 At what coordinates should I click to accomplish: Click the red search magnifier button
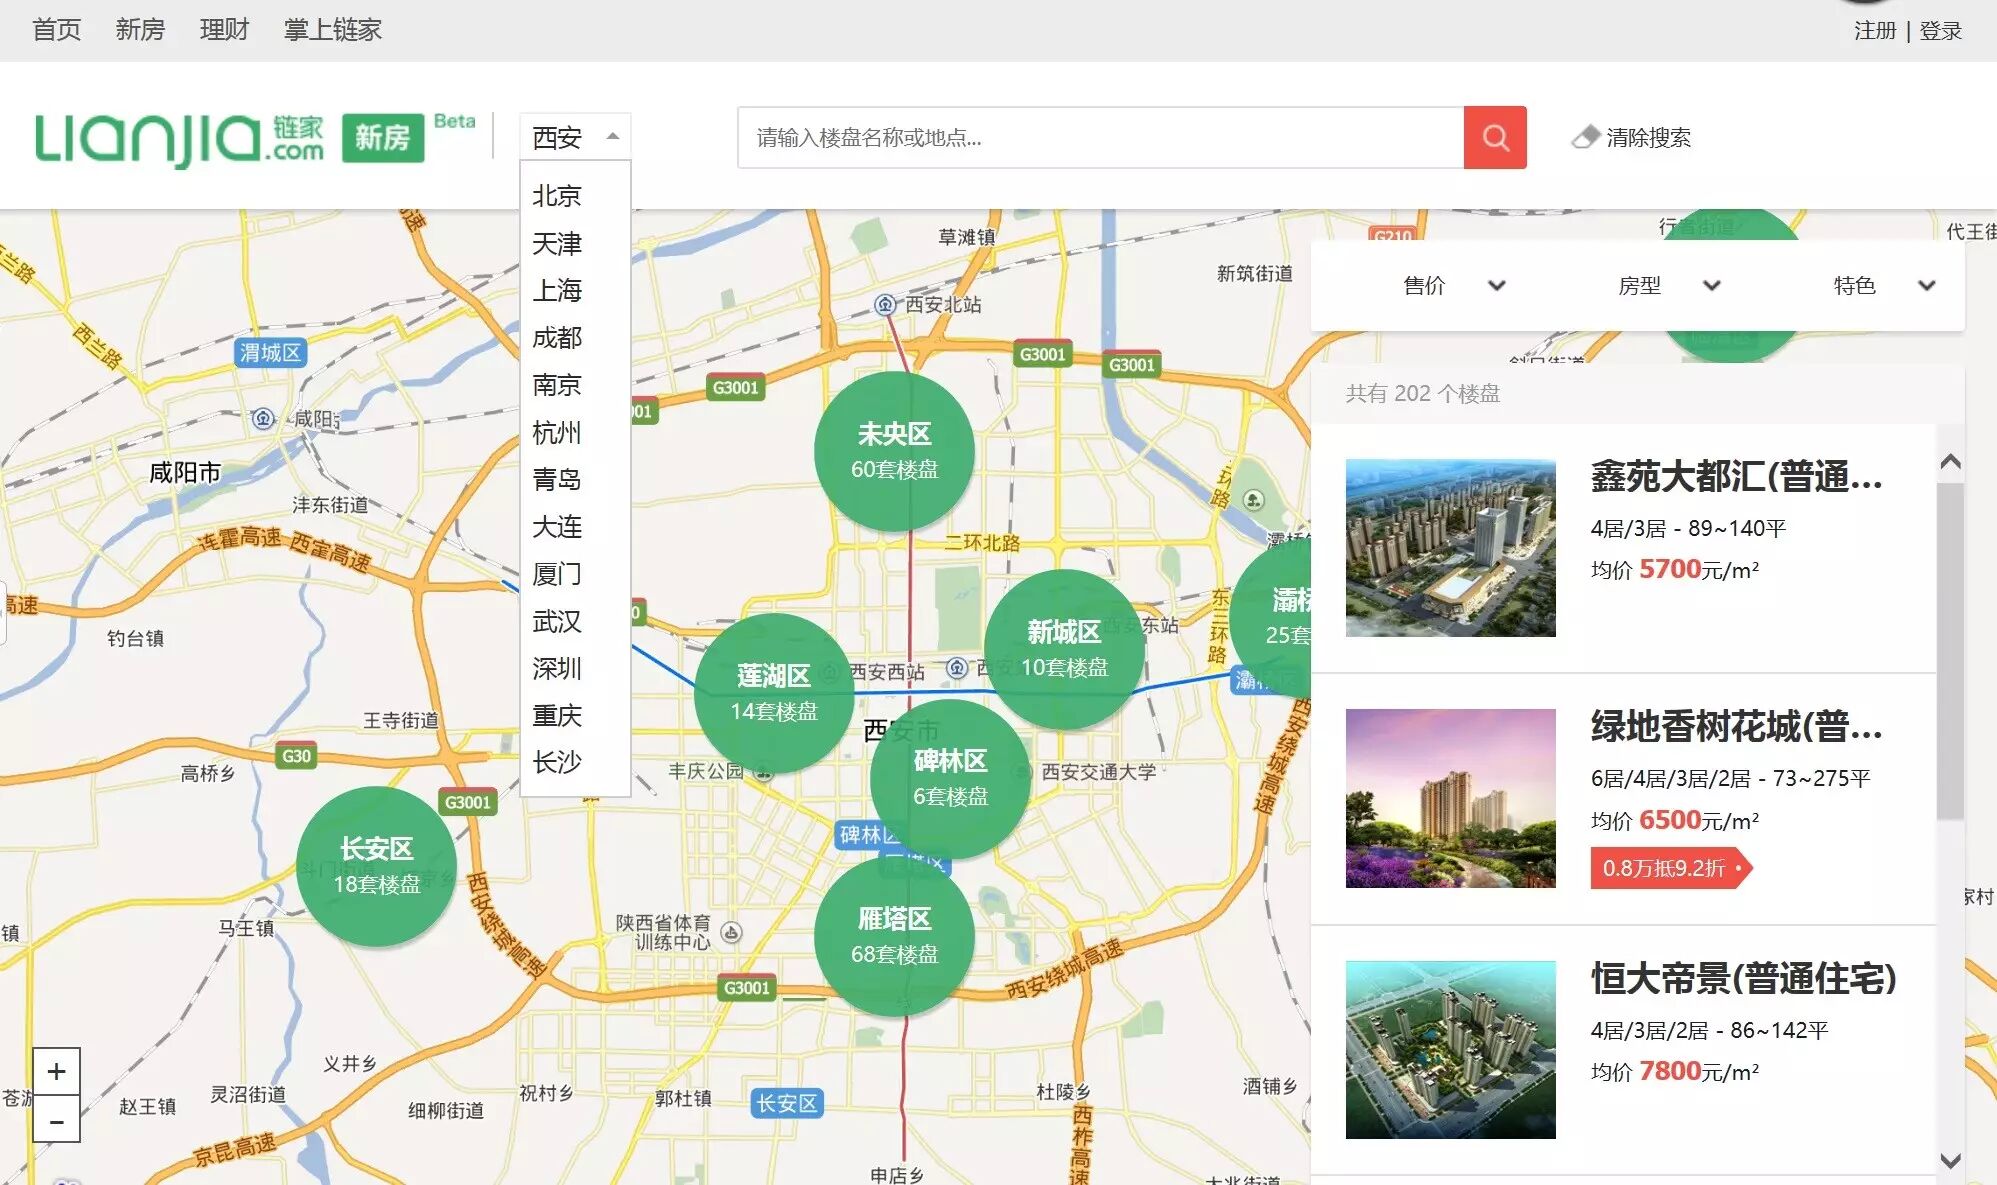tap(1494, 137)
